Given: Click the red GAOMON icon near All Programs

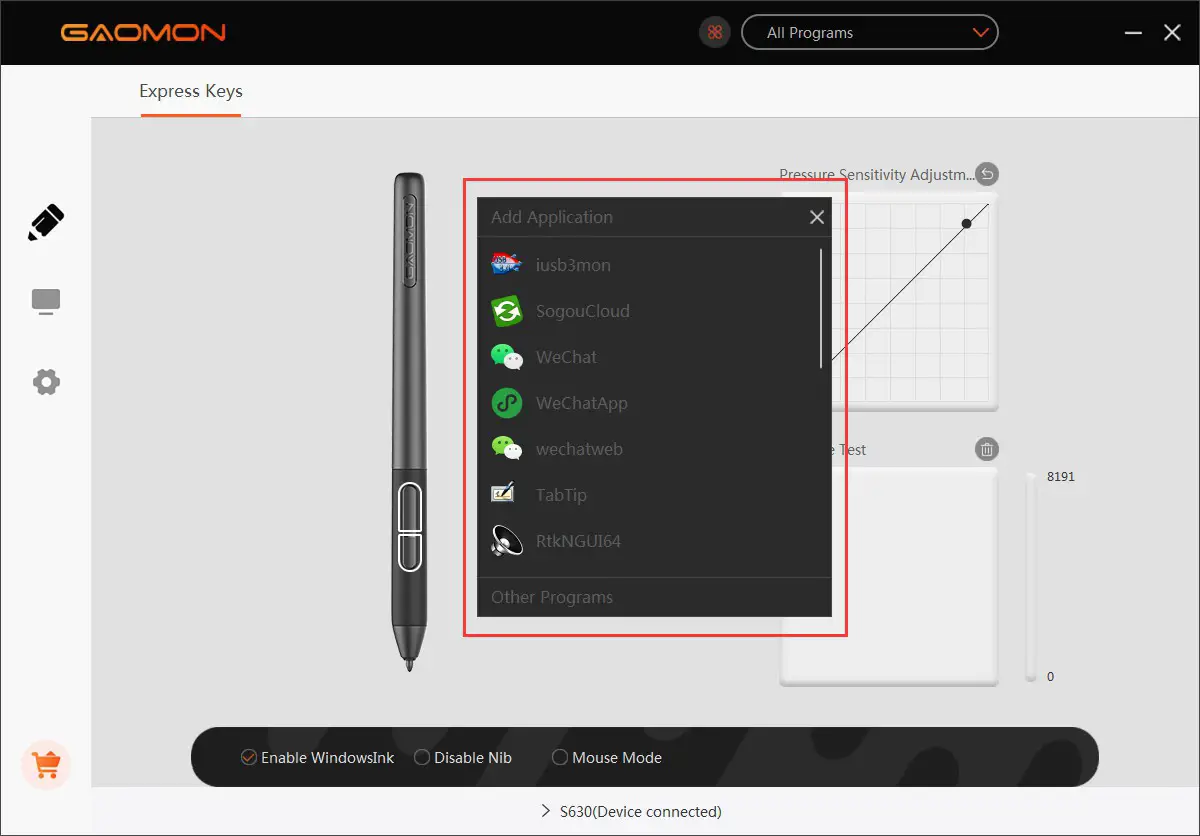Looking at the screenshot, I should coord(714,32).
